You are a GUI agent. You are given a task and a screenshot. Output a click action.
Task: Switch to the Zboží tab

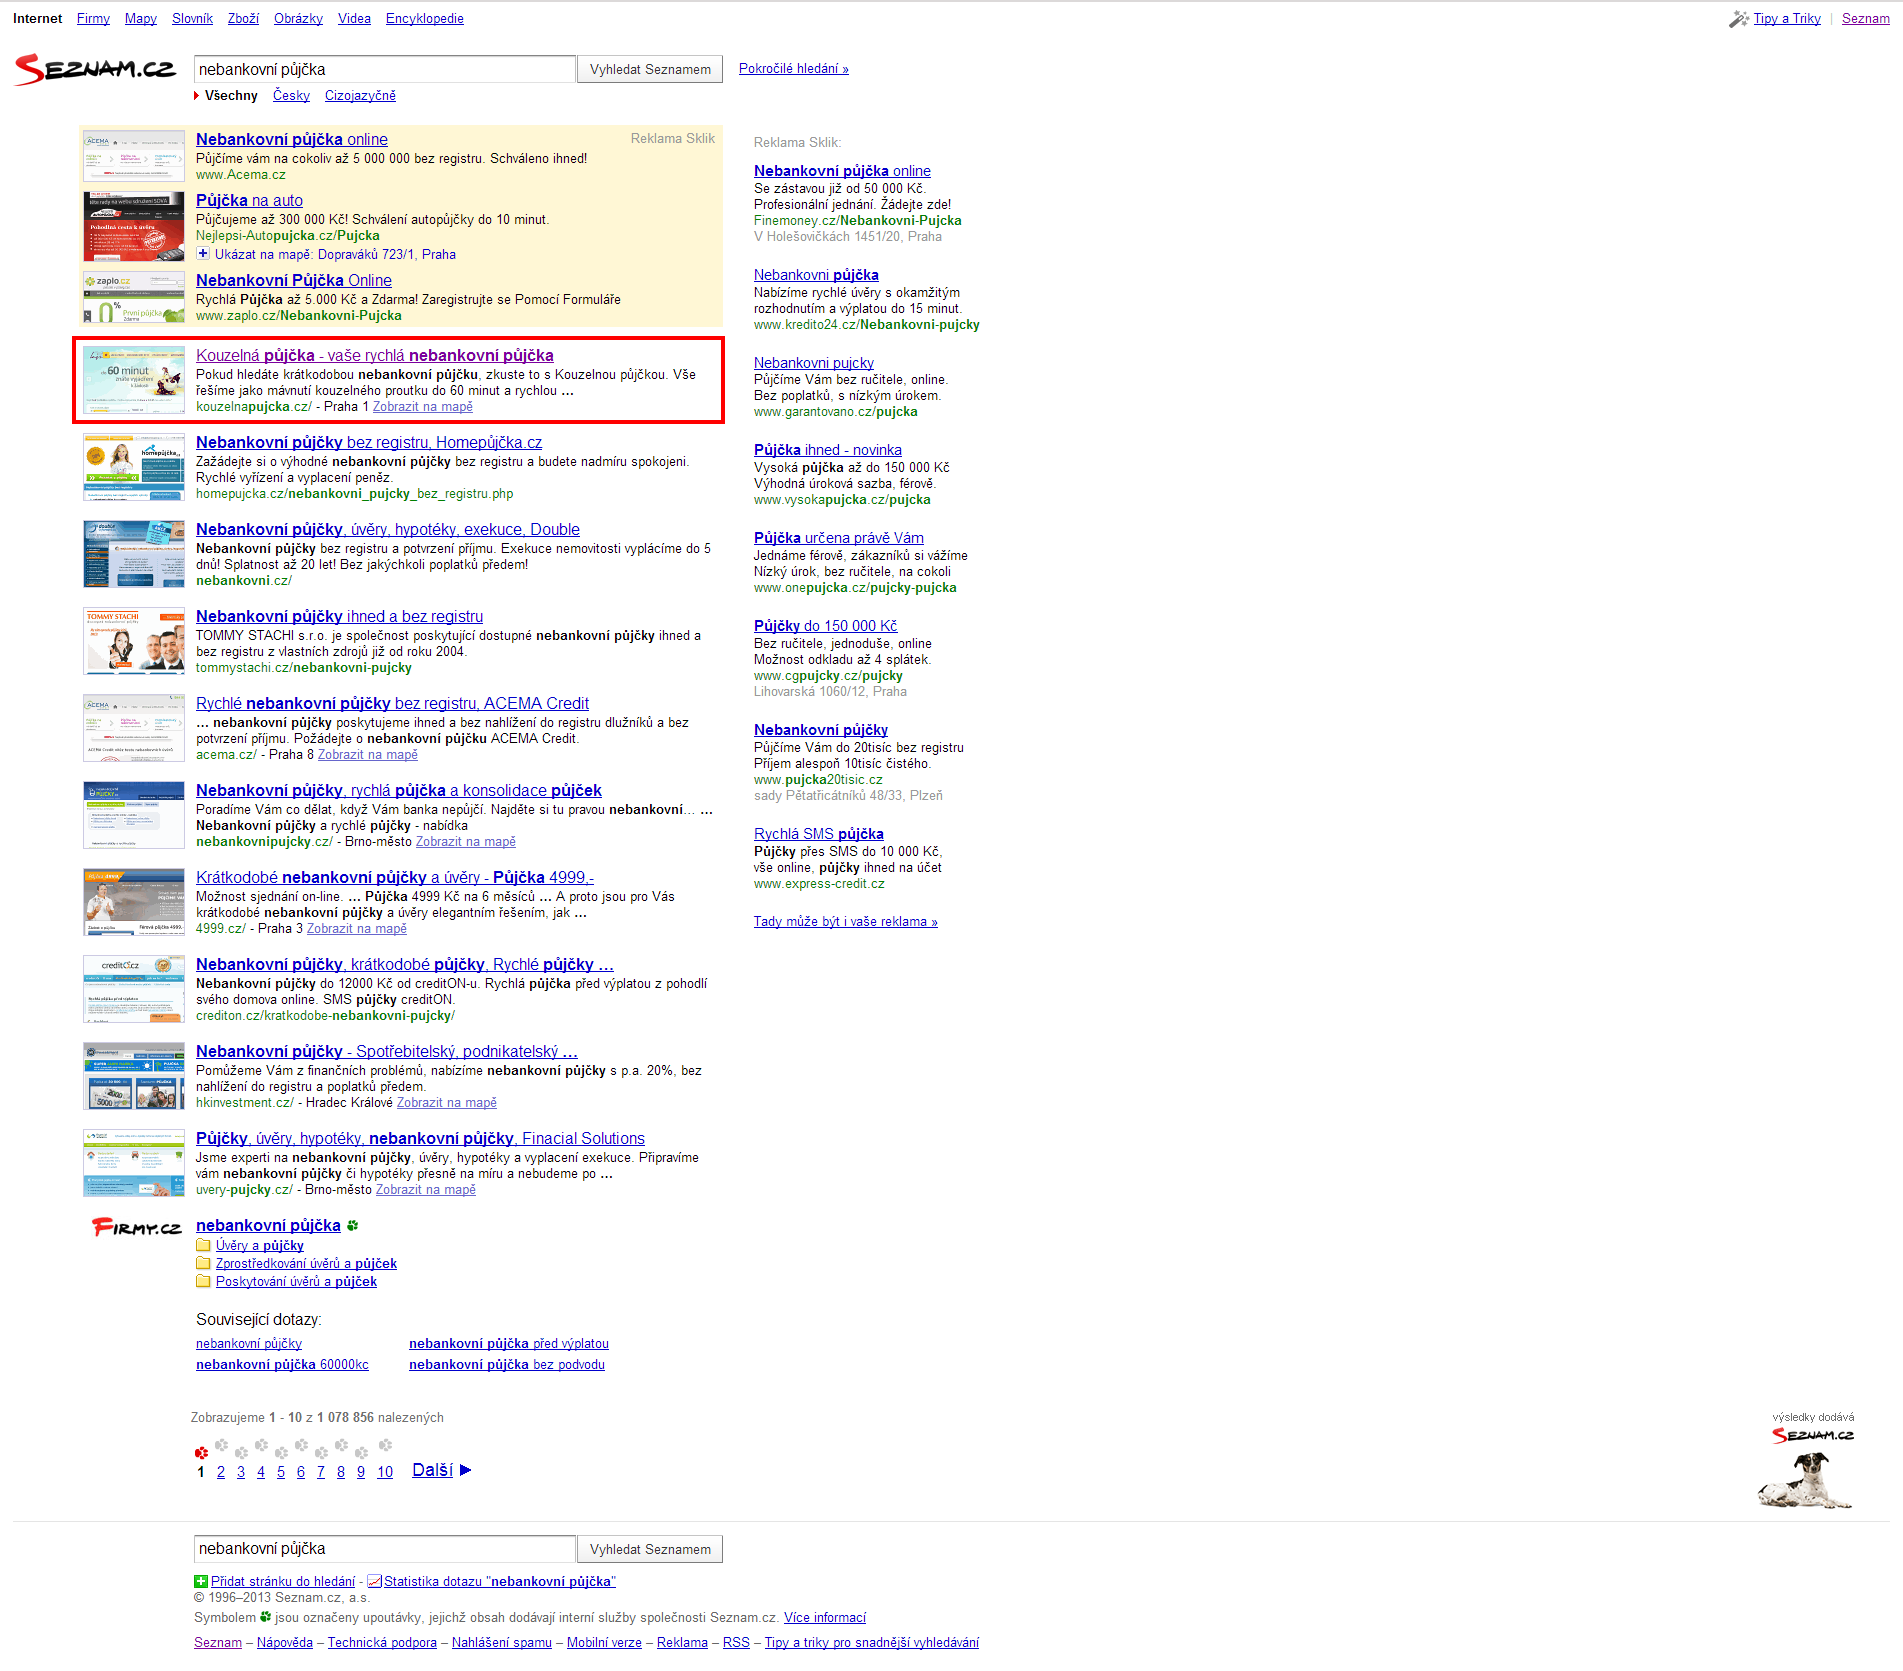point(243,19)
